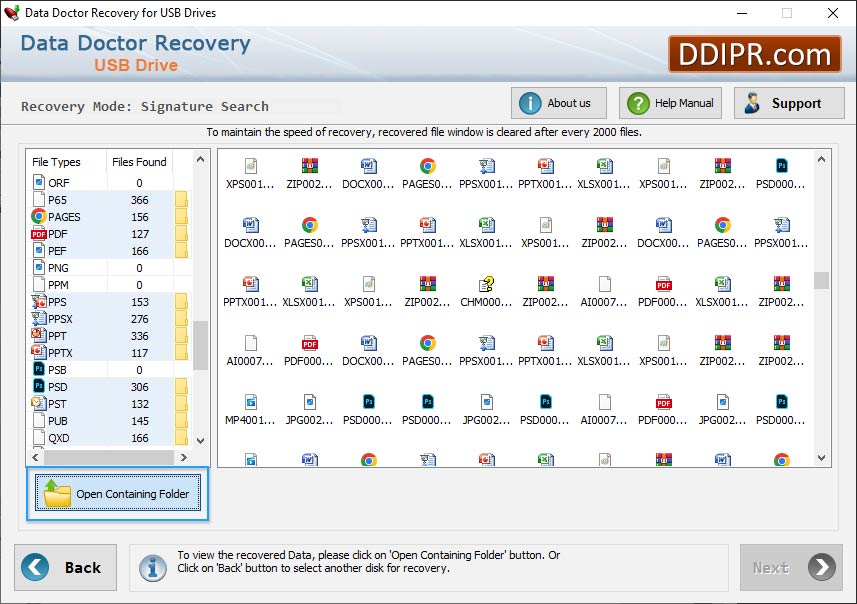
Task: Open the About us dialog
Action: tap(559, 103)
